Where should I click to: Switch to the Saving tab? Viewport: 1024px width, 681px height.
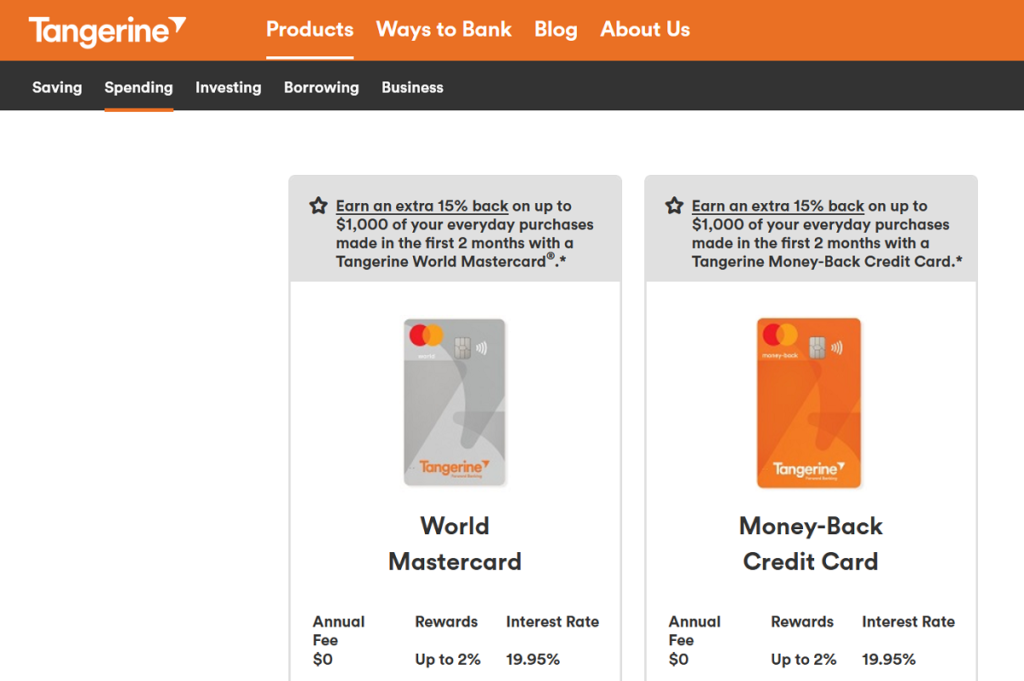click(57, 87)
